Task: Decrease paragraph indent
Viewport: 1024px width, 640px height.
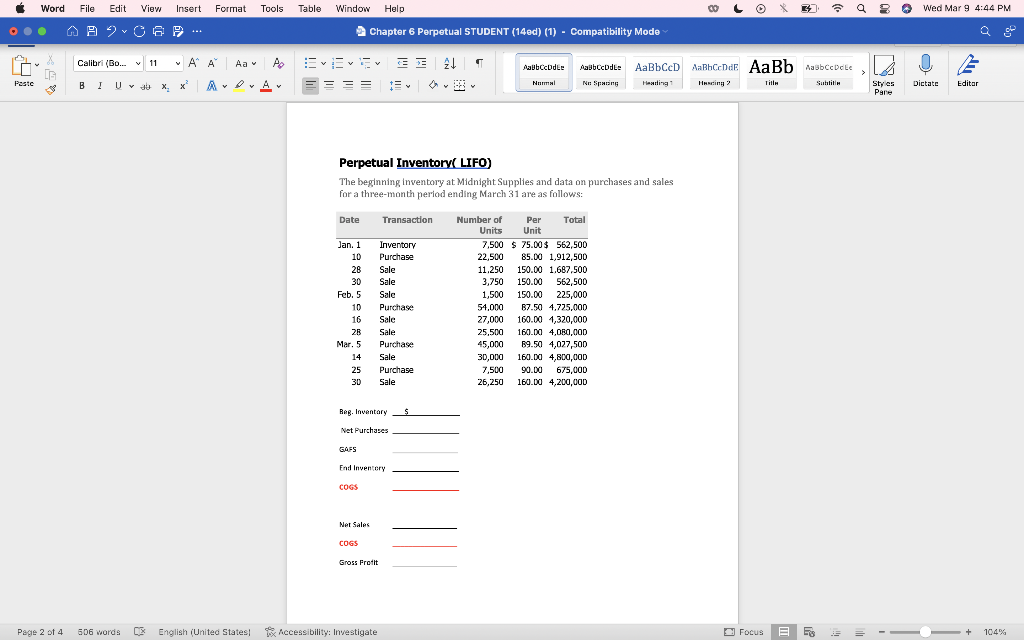Action: point(402,63)
